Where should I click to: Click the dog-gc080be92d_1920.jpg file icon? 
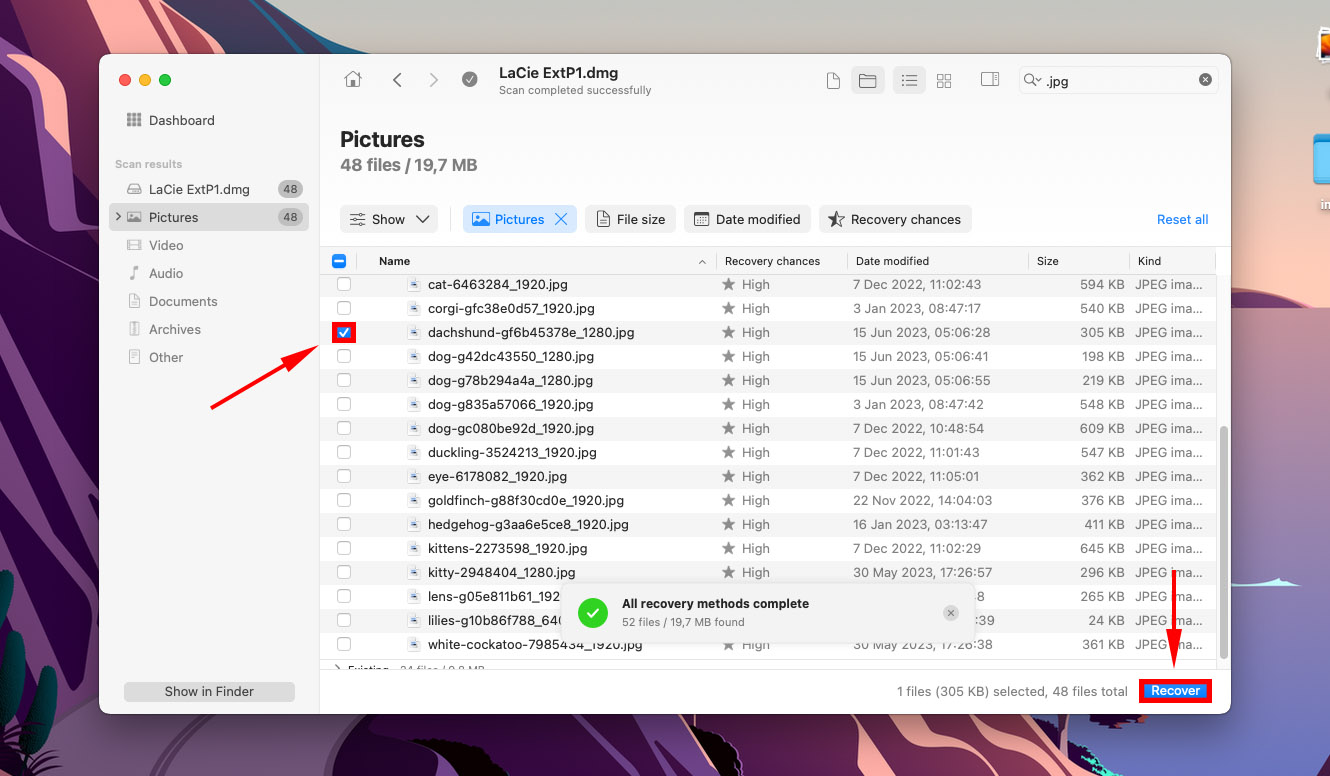(414, 428)
